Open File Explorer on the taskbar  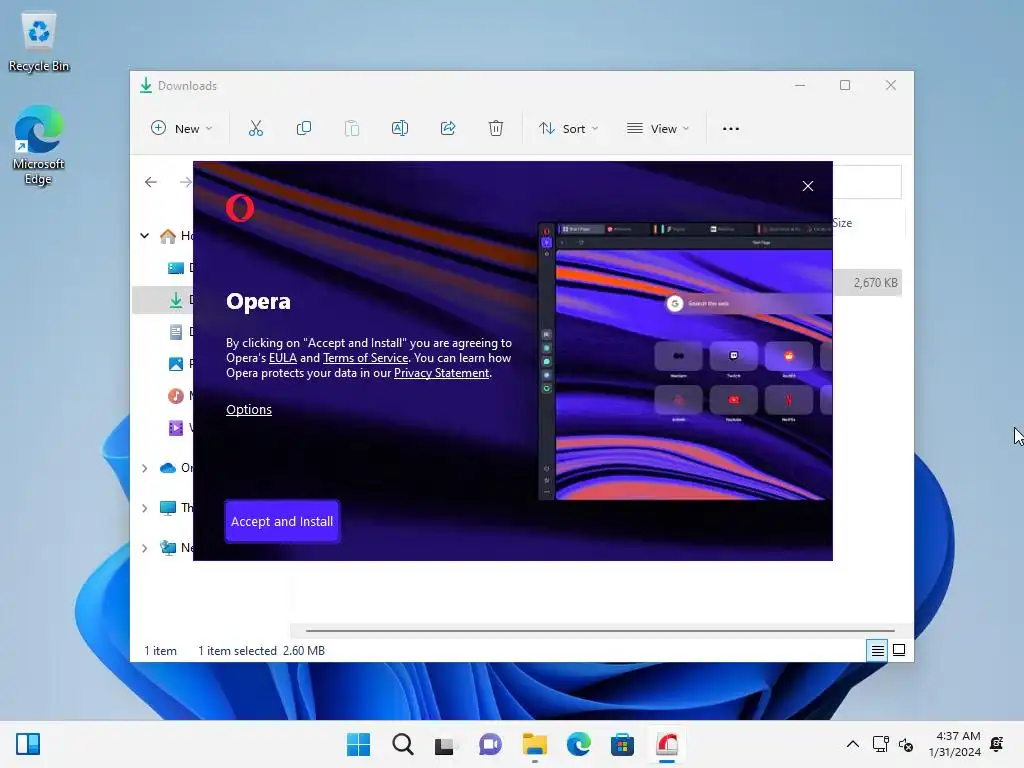[x=535, y=744]
